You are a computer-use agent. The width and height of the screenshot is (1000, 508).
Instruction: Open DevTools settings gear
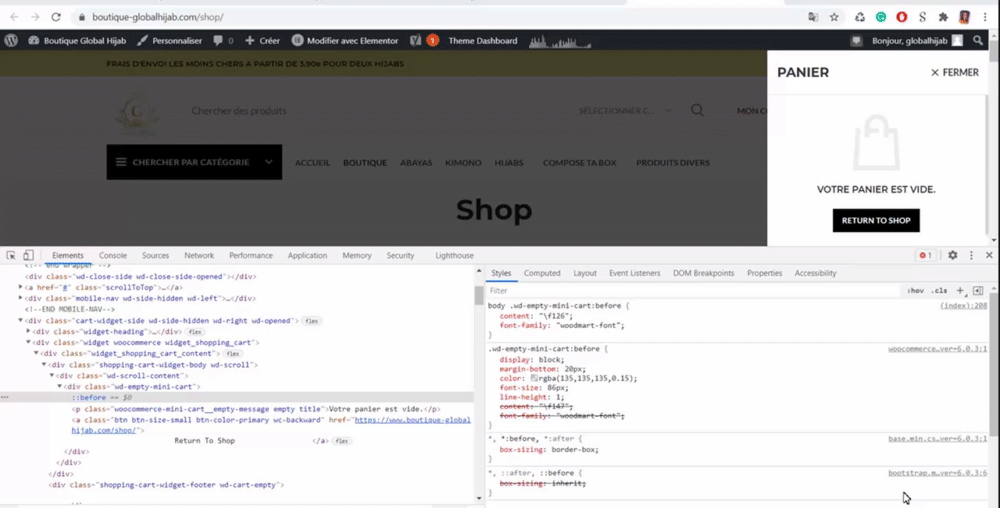[x=953, y=255]
